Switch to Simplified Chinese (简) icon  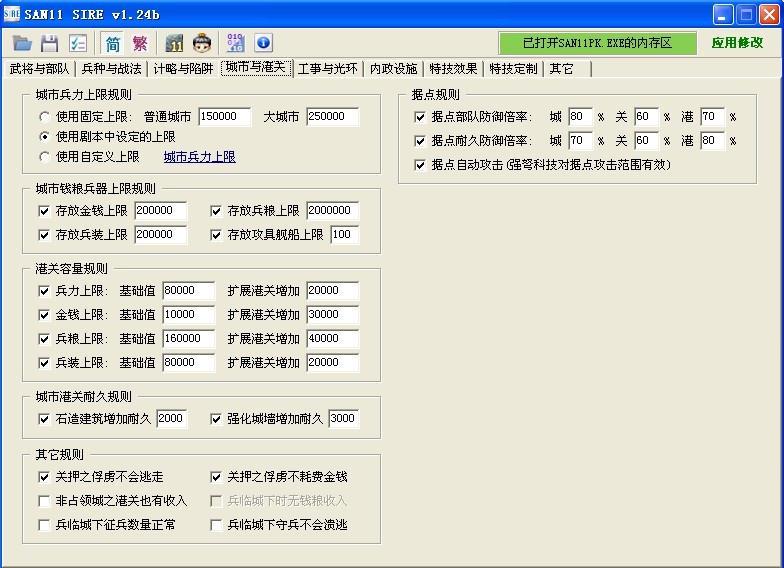tap(113, 43)
